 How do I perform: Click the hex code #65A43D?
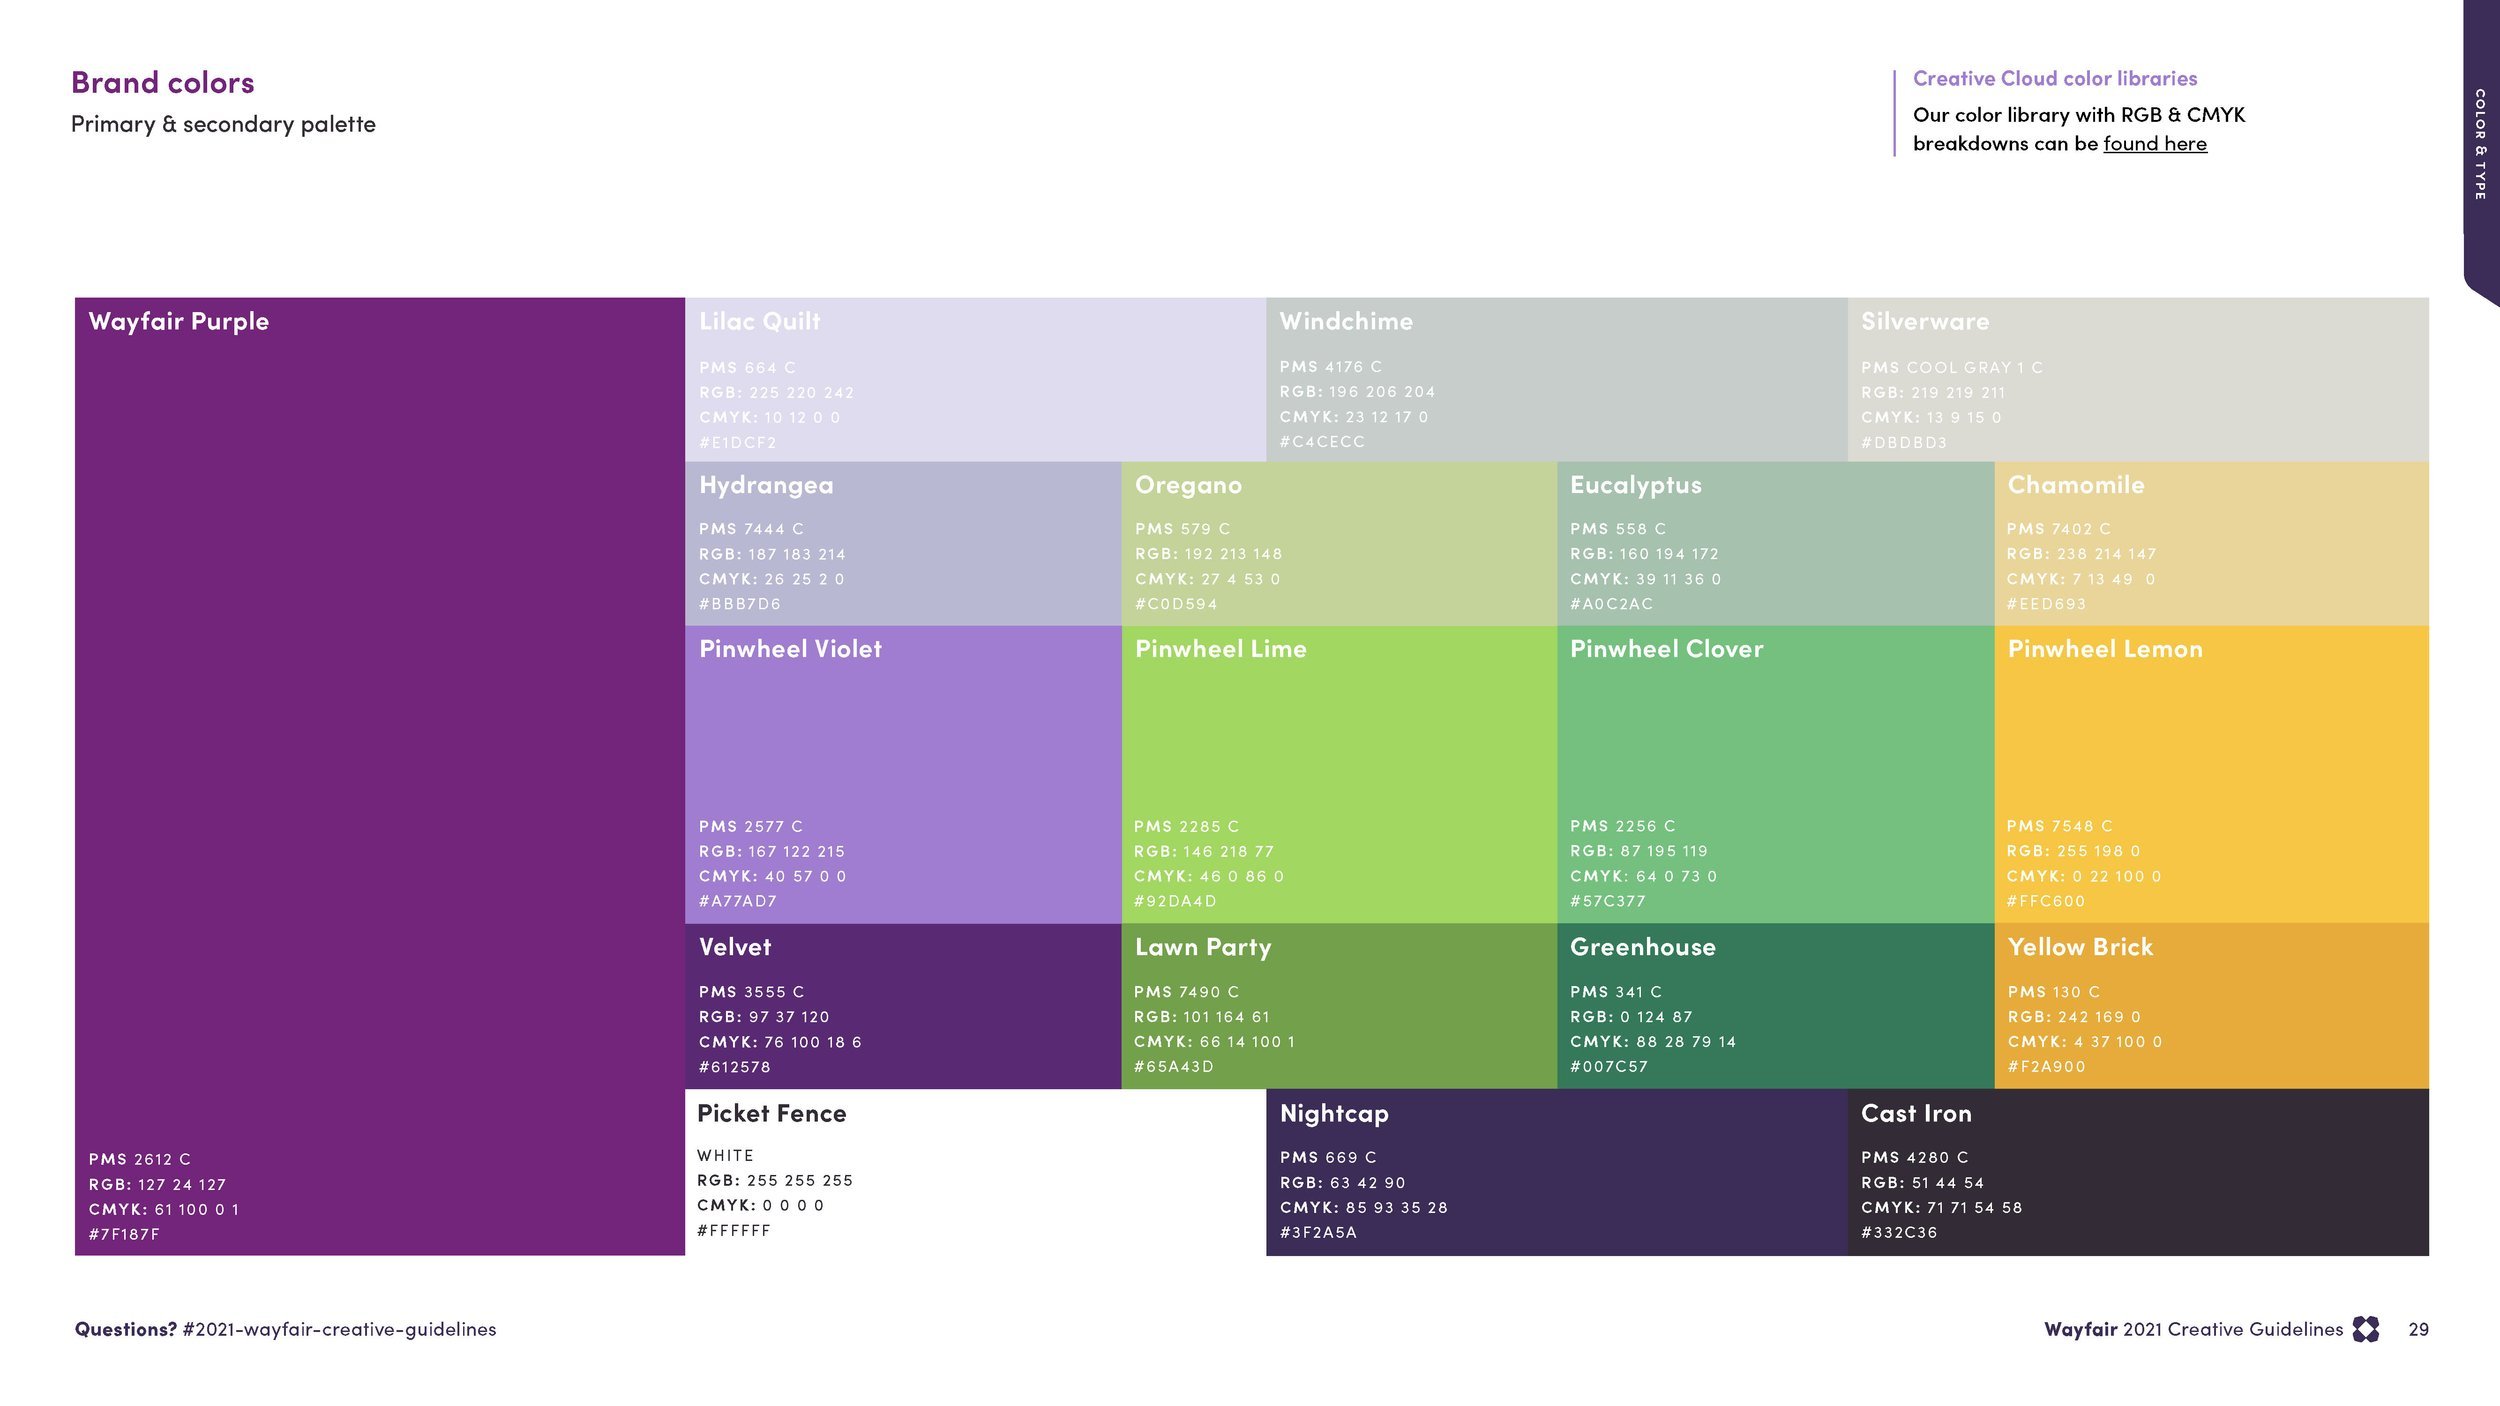pyautogui.click(x=1174, y=1066)
